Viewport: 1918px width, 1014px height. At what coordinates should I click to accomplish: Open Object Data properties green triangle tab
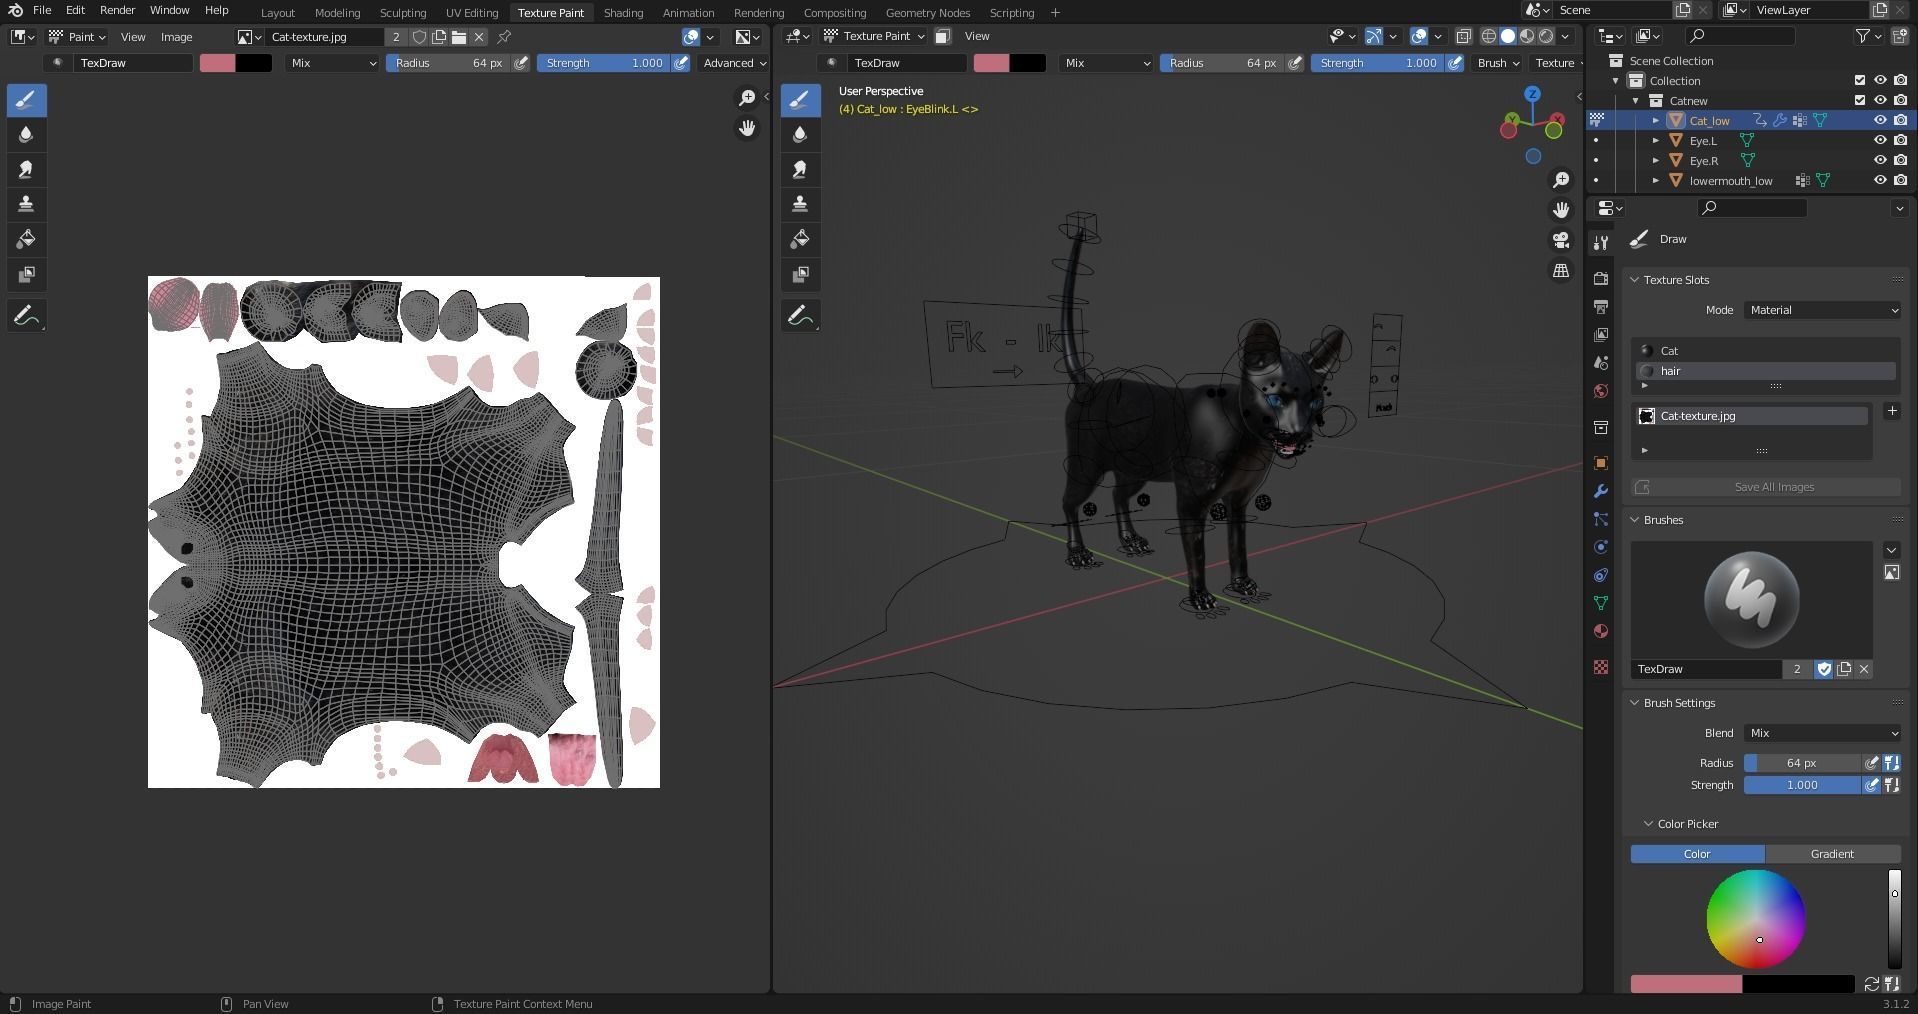coord(1601,603)
